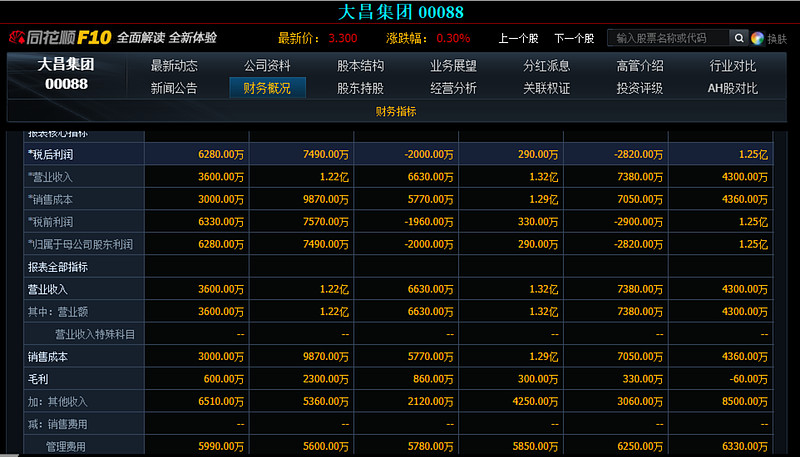This screenshot has width=800, height=457.
Task: Click the 管理费用 cell showing 6330.00万
Action: tap(721, 446)
